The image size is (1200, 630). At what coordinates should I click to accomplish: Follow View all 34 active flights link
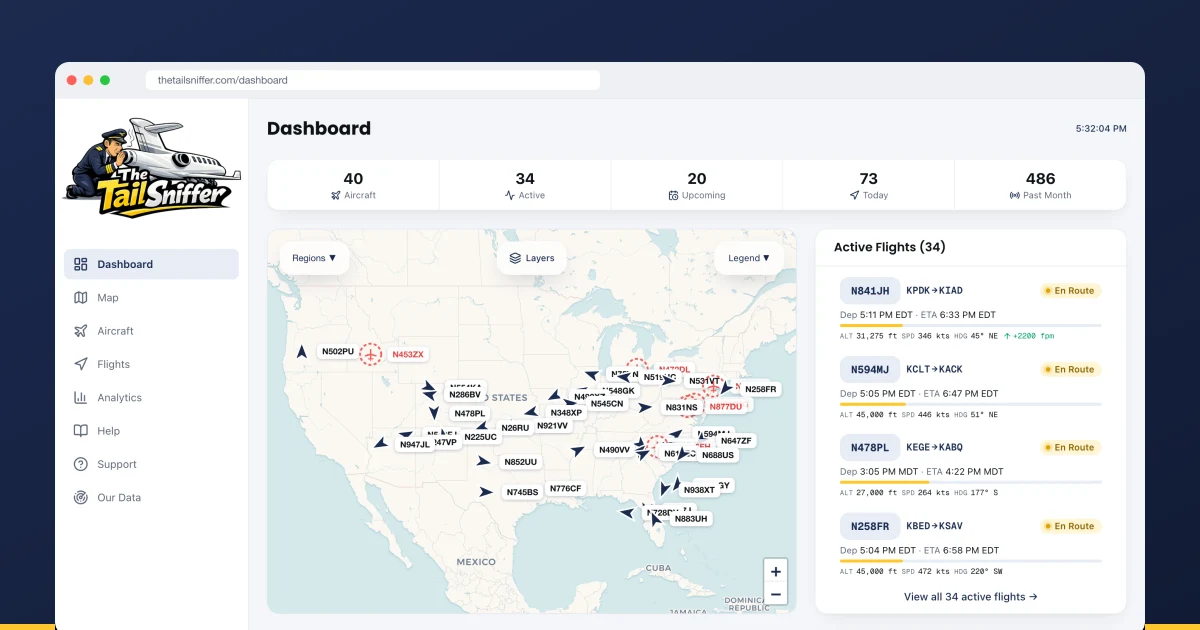point(970,597)
